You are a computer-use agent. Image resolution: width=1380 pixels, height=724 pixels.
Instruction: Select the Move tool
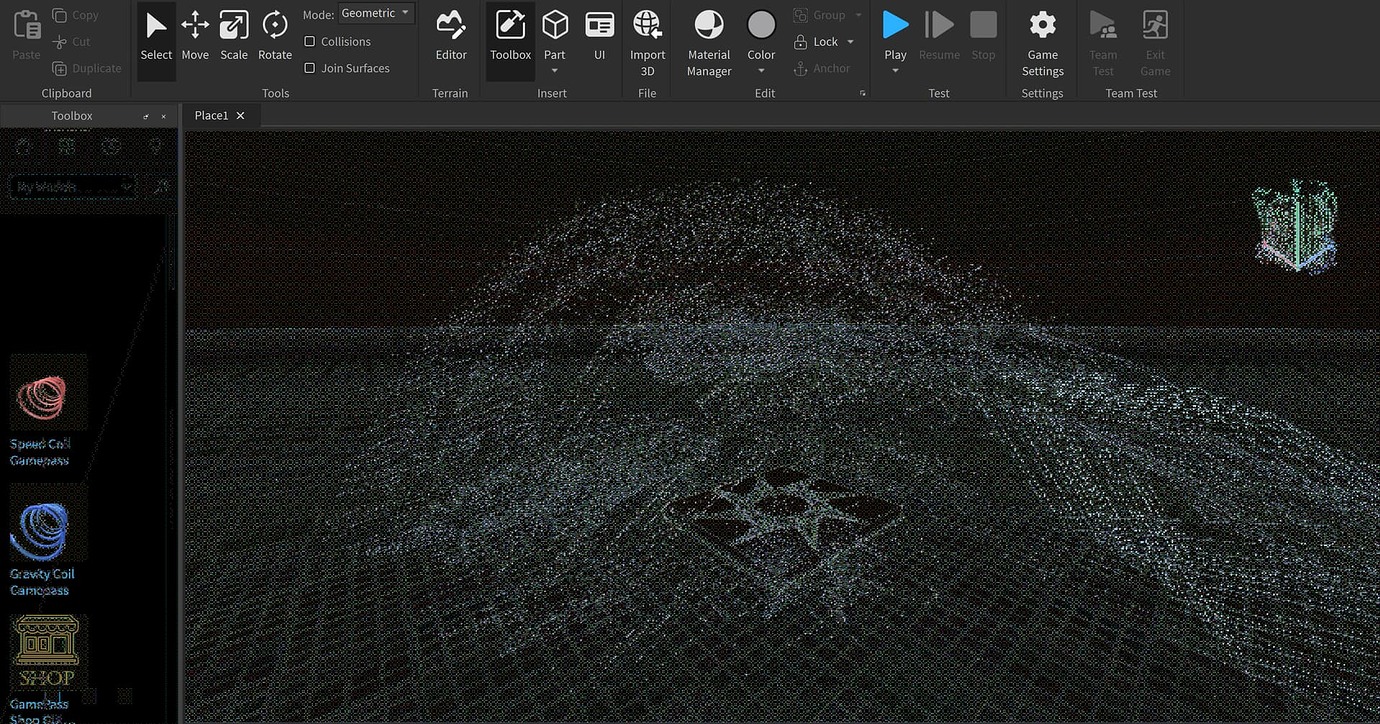click(x=194, y=35)
